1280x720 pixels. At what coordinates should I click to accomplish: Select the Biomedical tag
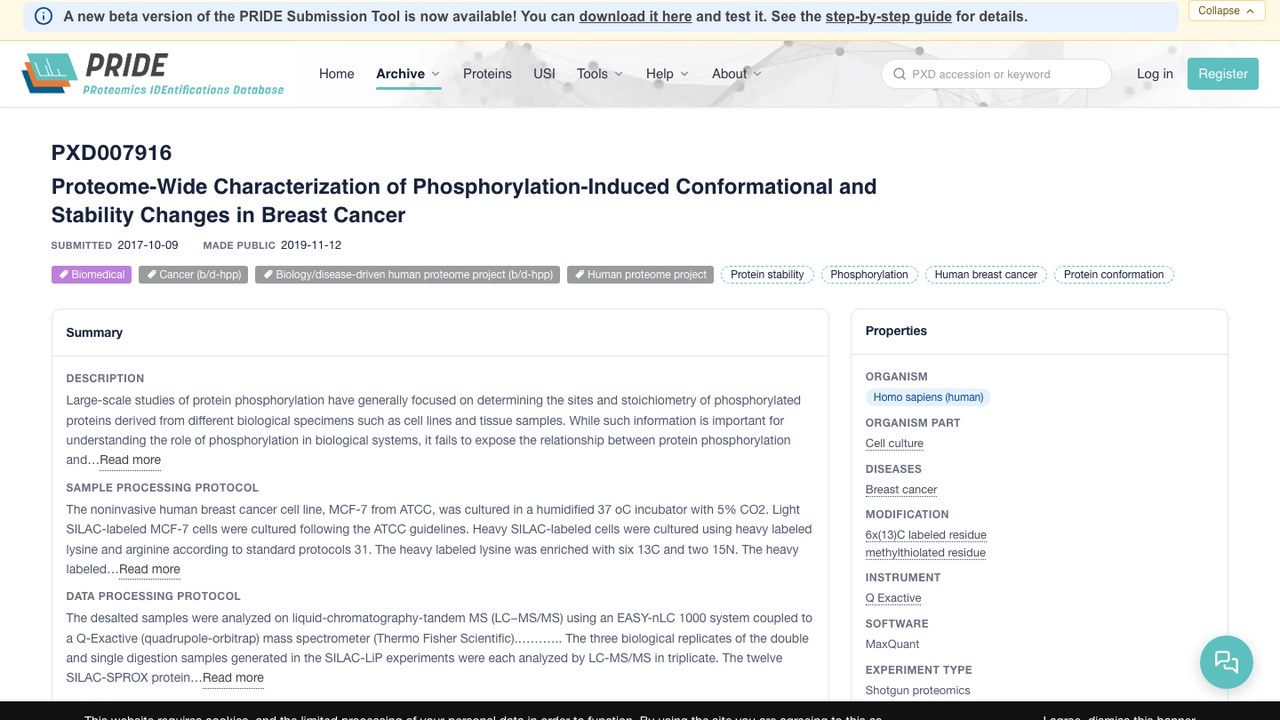pos(91,274)
